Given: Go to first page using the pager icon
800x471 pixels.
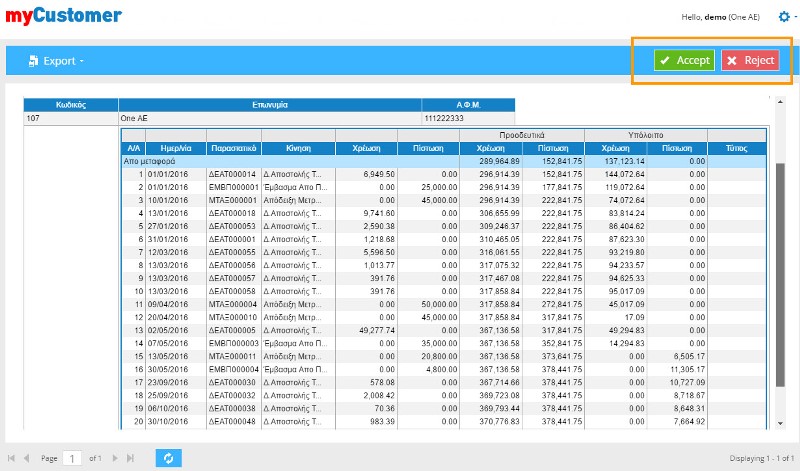Looking at the screenshot, I should pyautogui.click(x=11, y=457).
